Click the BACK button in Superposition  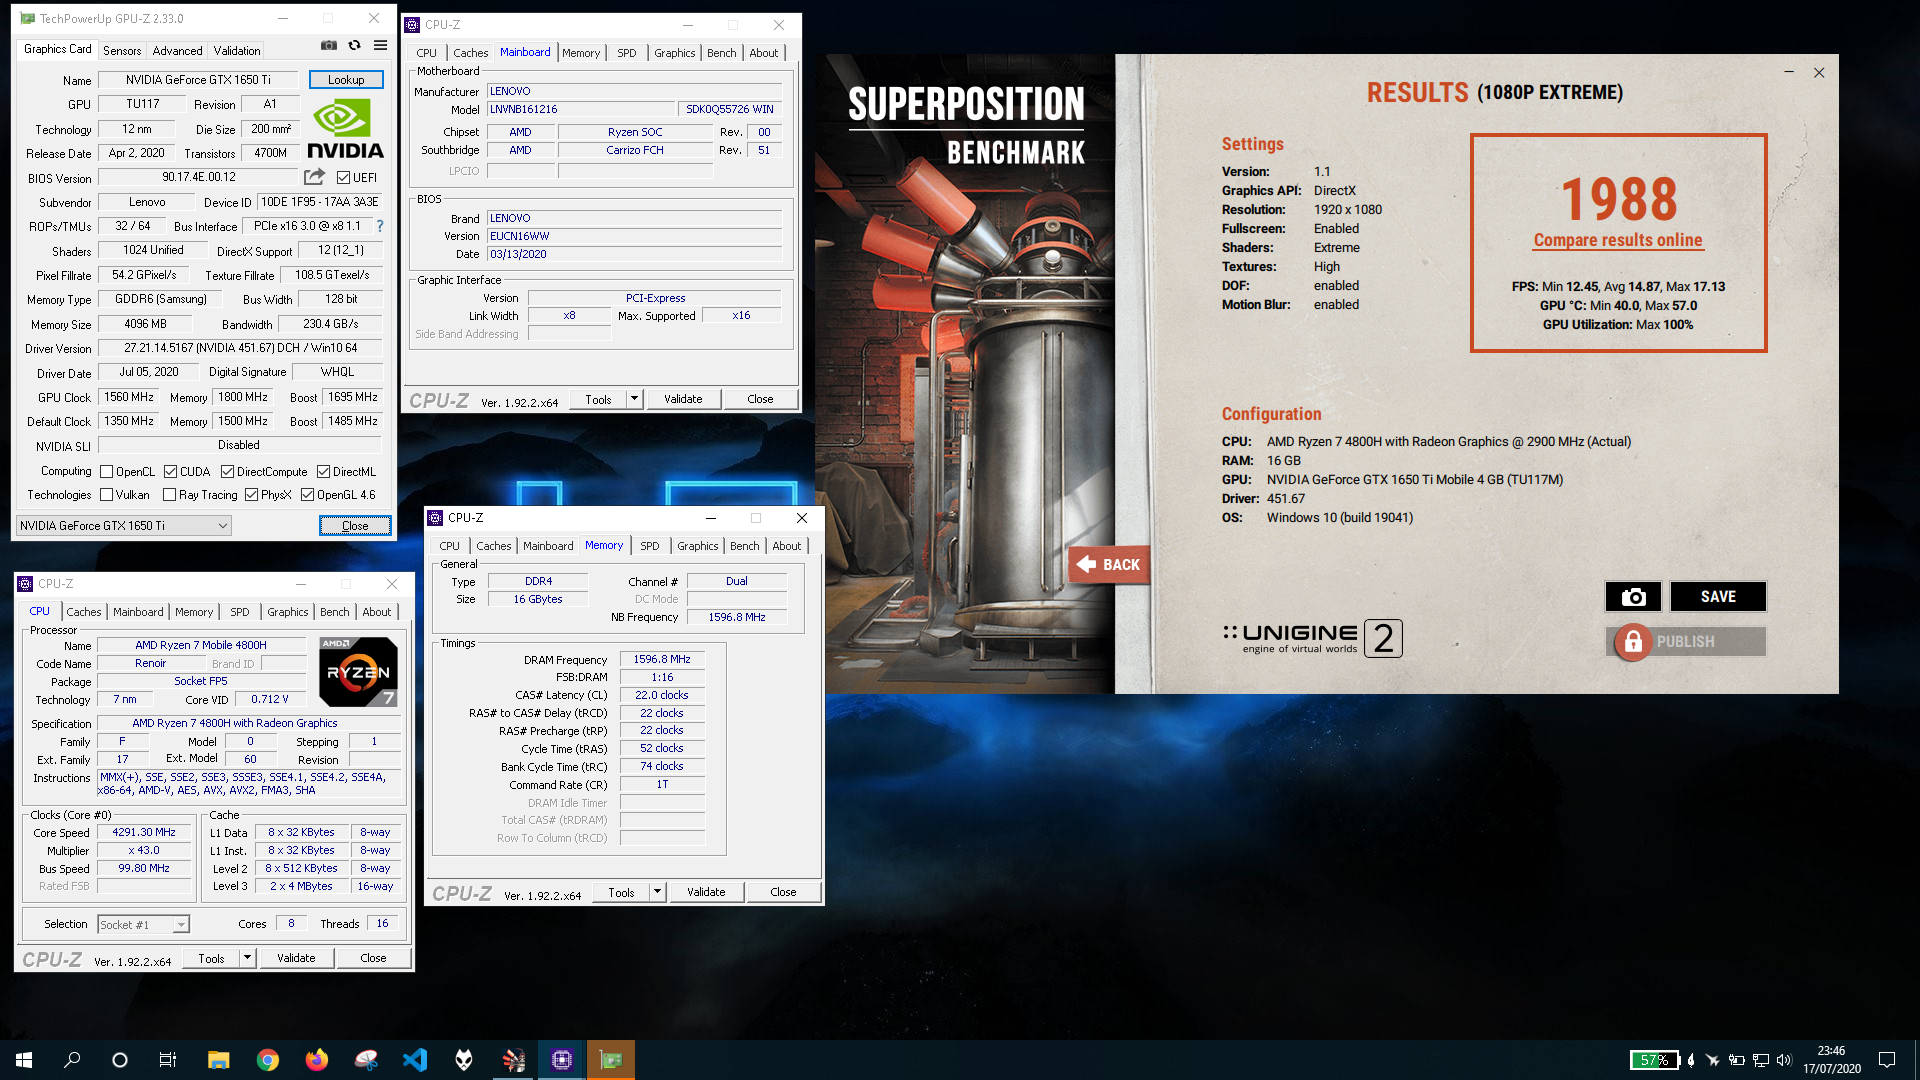tap(1109, 565)
